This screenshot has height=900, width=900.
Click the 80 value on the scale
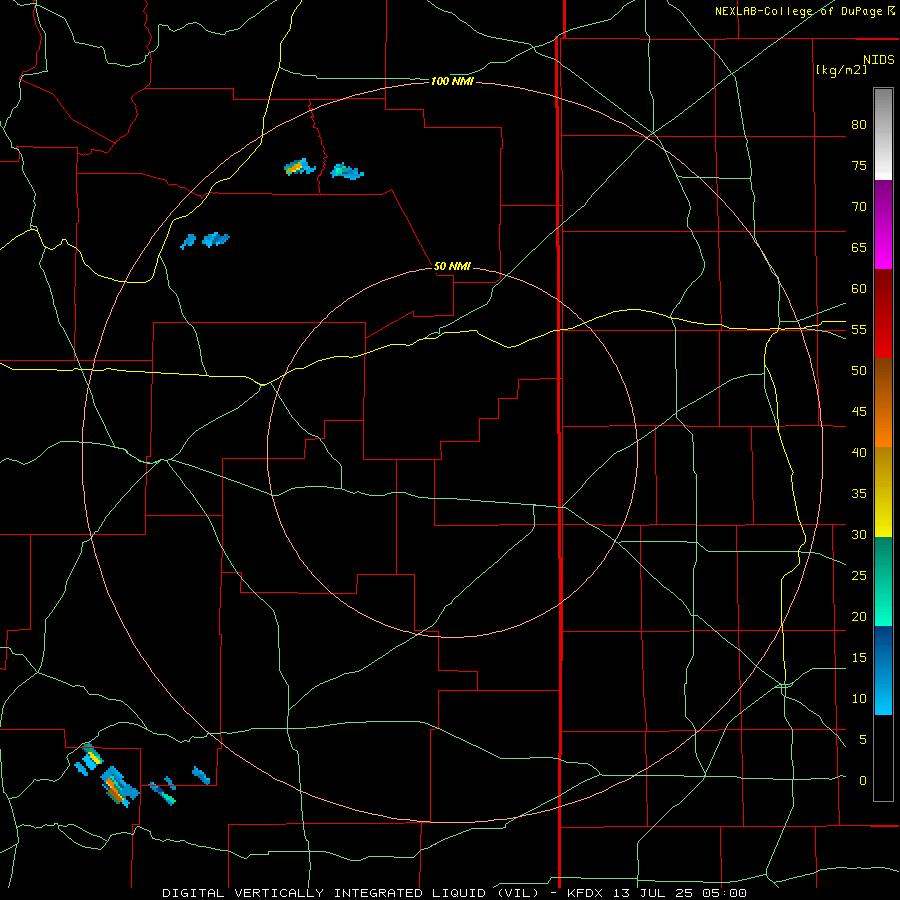(x=859, y=125)
